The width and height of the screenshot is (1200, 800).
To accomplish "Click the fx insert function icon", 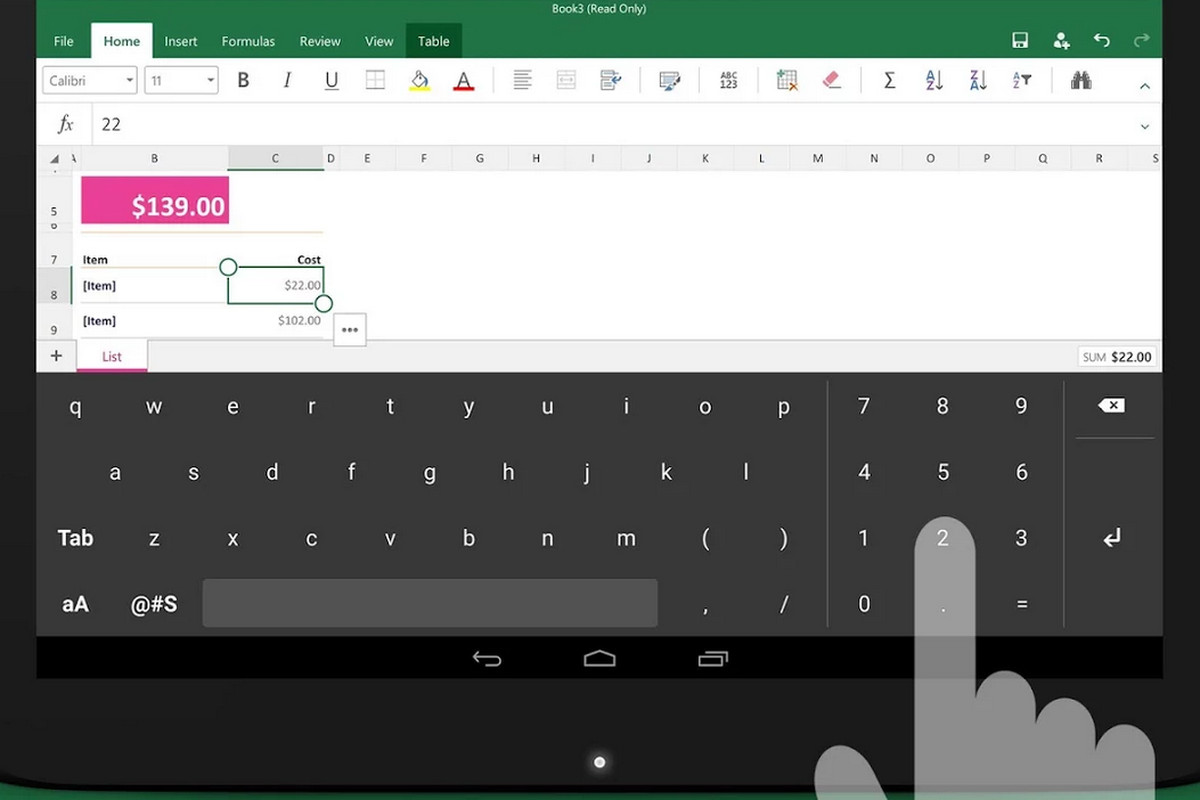I will tap(66, 124).
